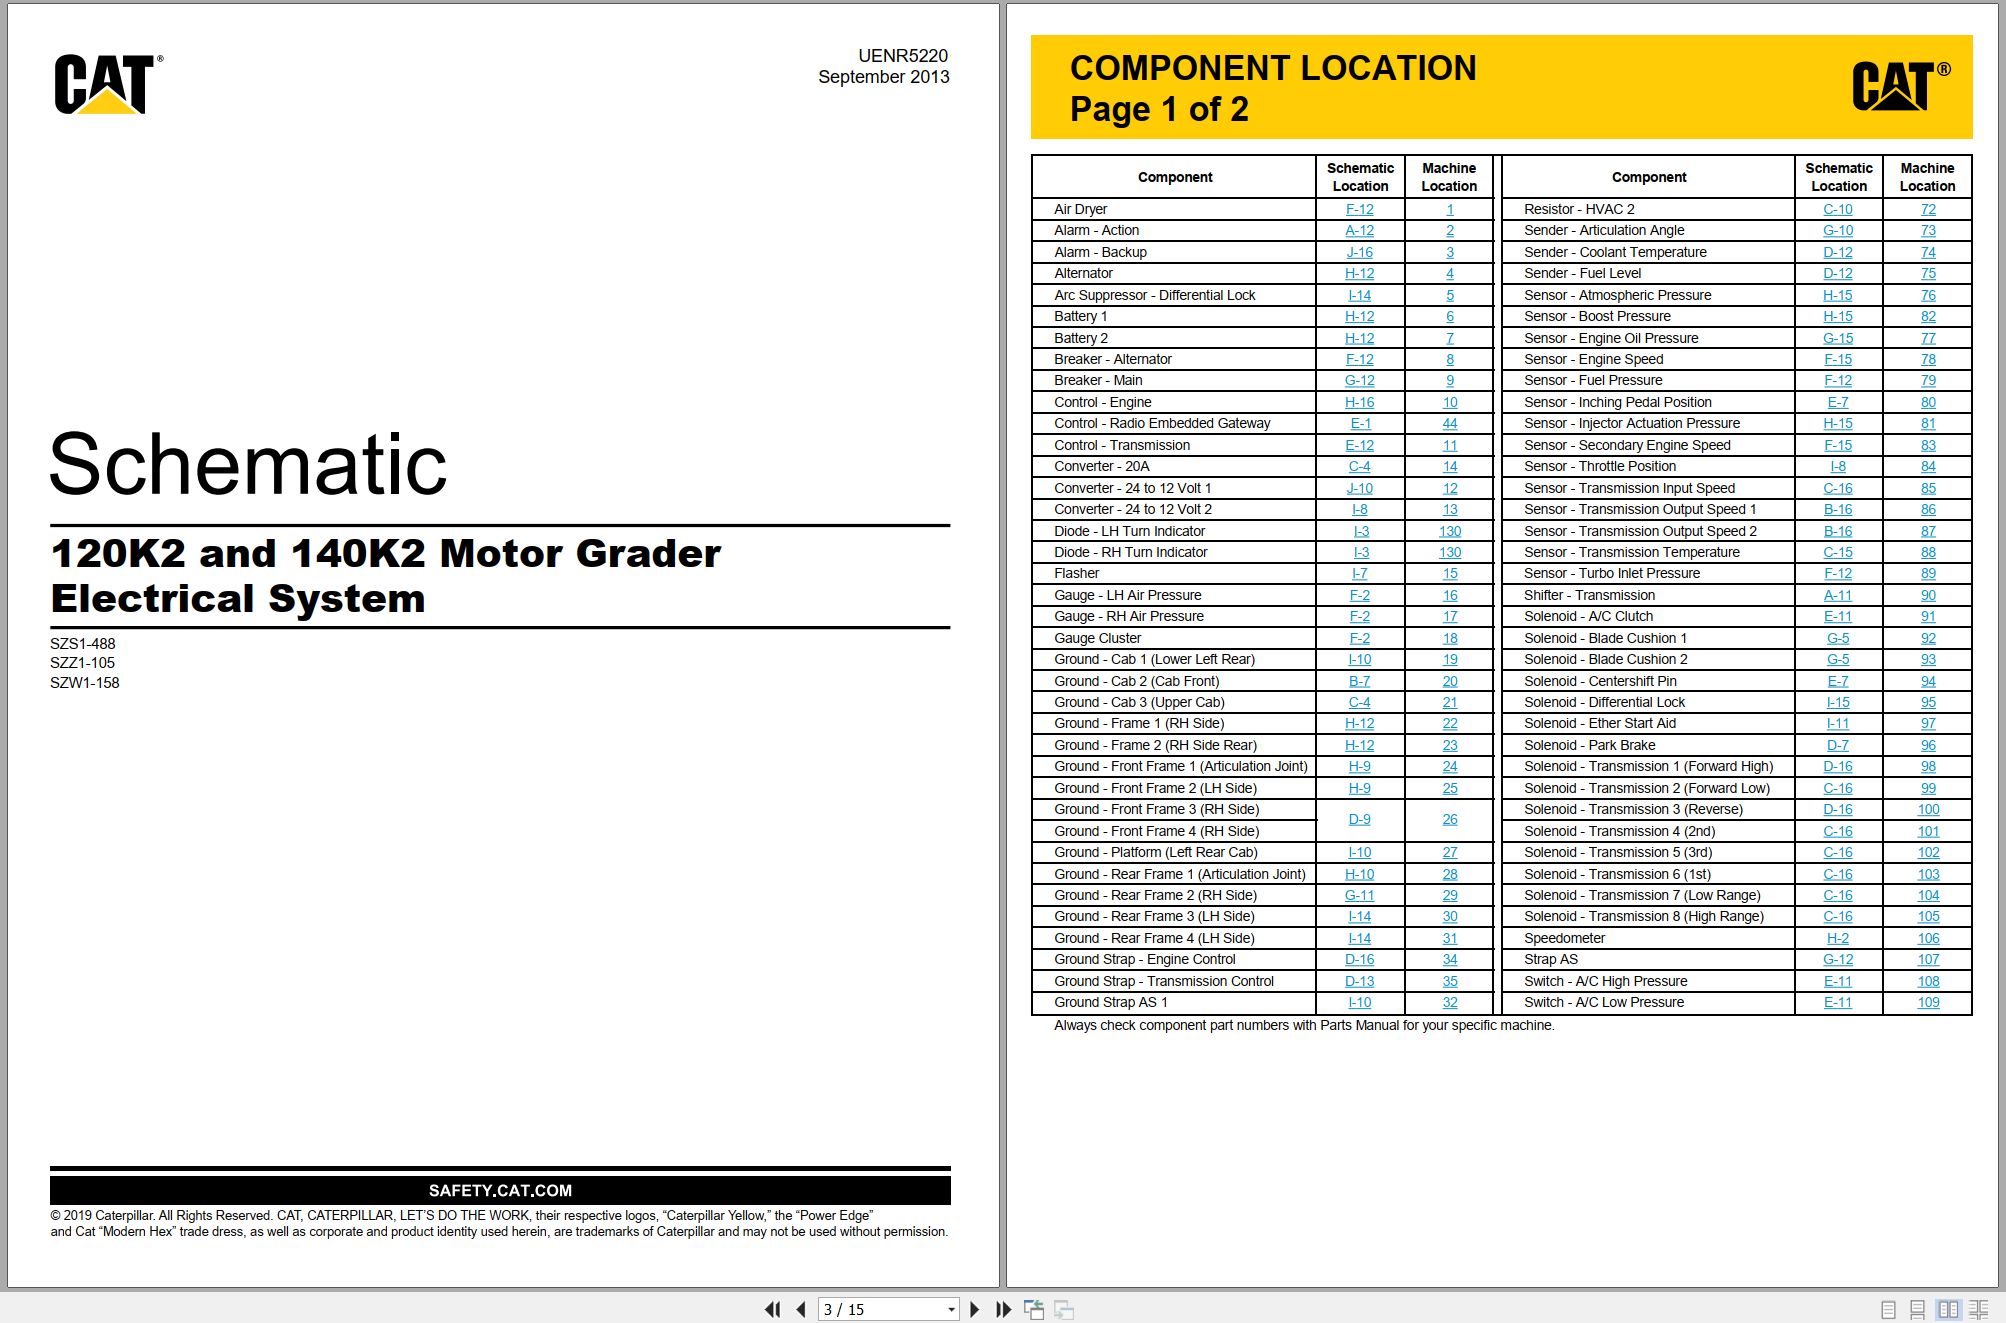Open Flasher schematic location I-7
The width and height of the screenshot is (2006, 1323).
coord(1360,573)
